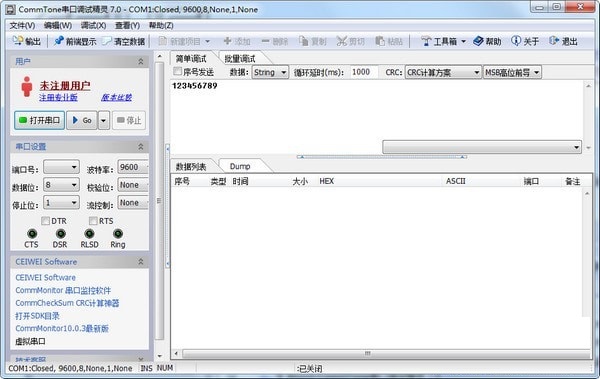Click the 复制 toolbar icon
The image size is (600, 379).
pyautogui.click(x=303, y=41)
